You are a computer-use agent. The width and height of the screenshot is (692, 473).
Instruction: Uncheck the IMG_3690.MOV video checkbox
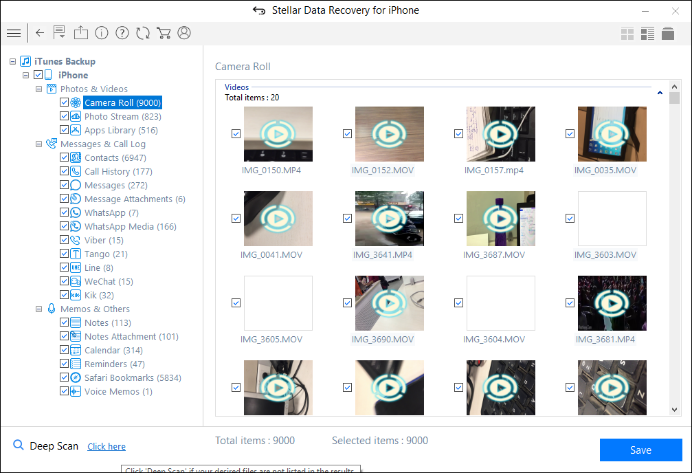click(347, 303)
